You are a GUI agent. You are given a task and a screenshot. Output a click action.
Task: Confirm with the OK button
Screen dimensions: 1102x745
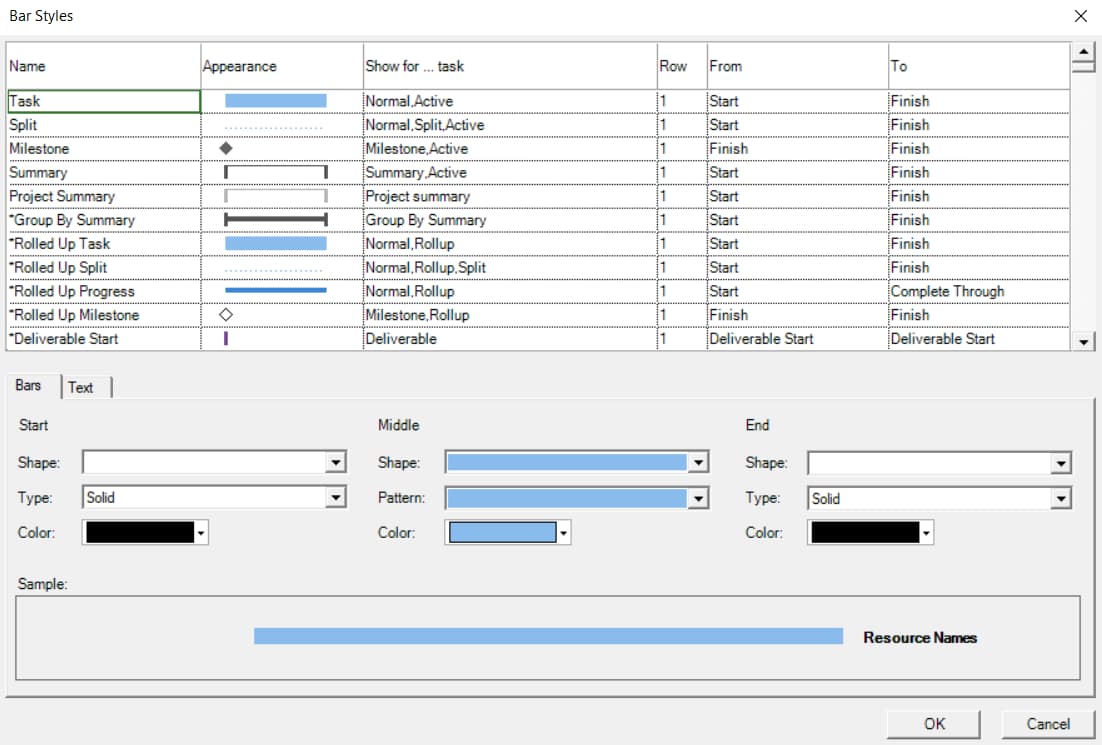(934, 724)
